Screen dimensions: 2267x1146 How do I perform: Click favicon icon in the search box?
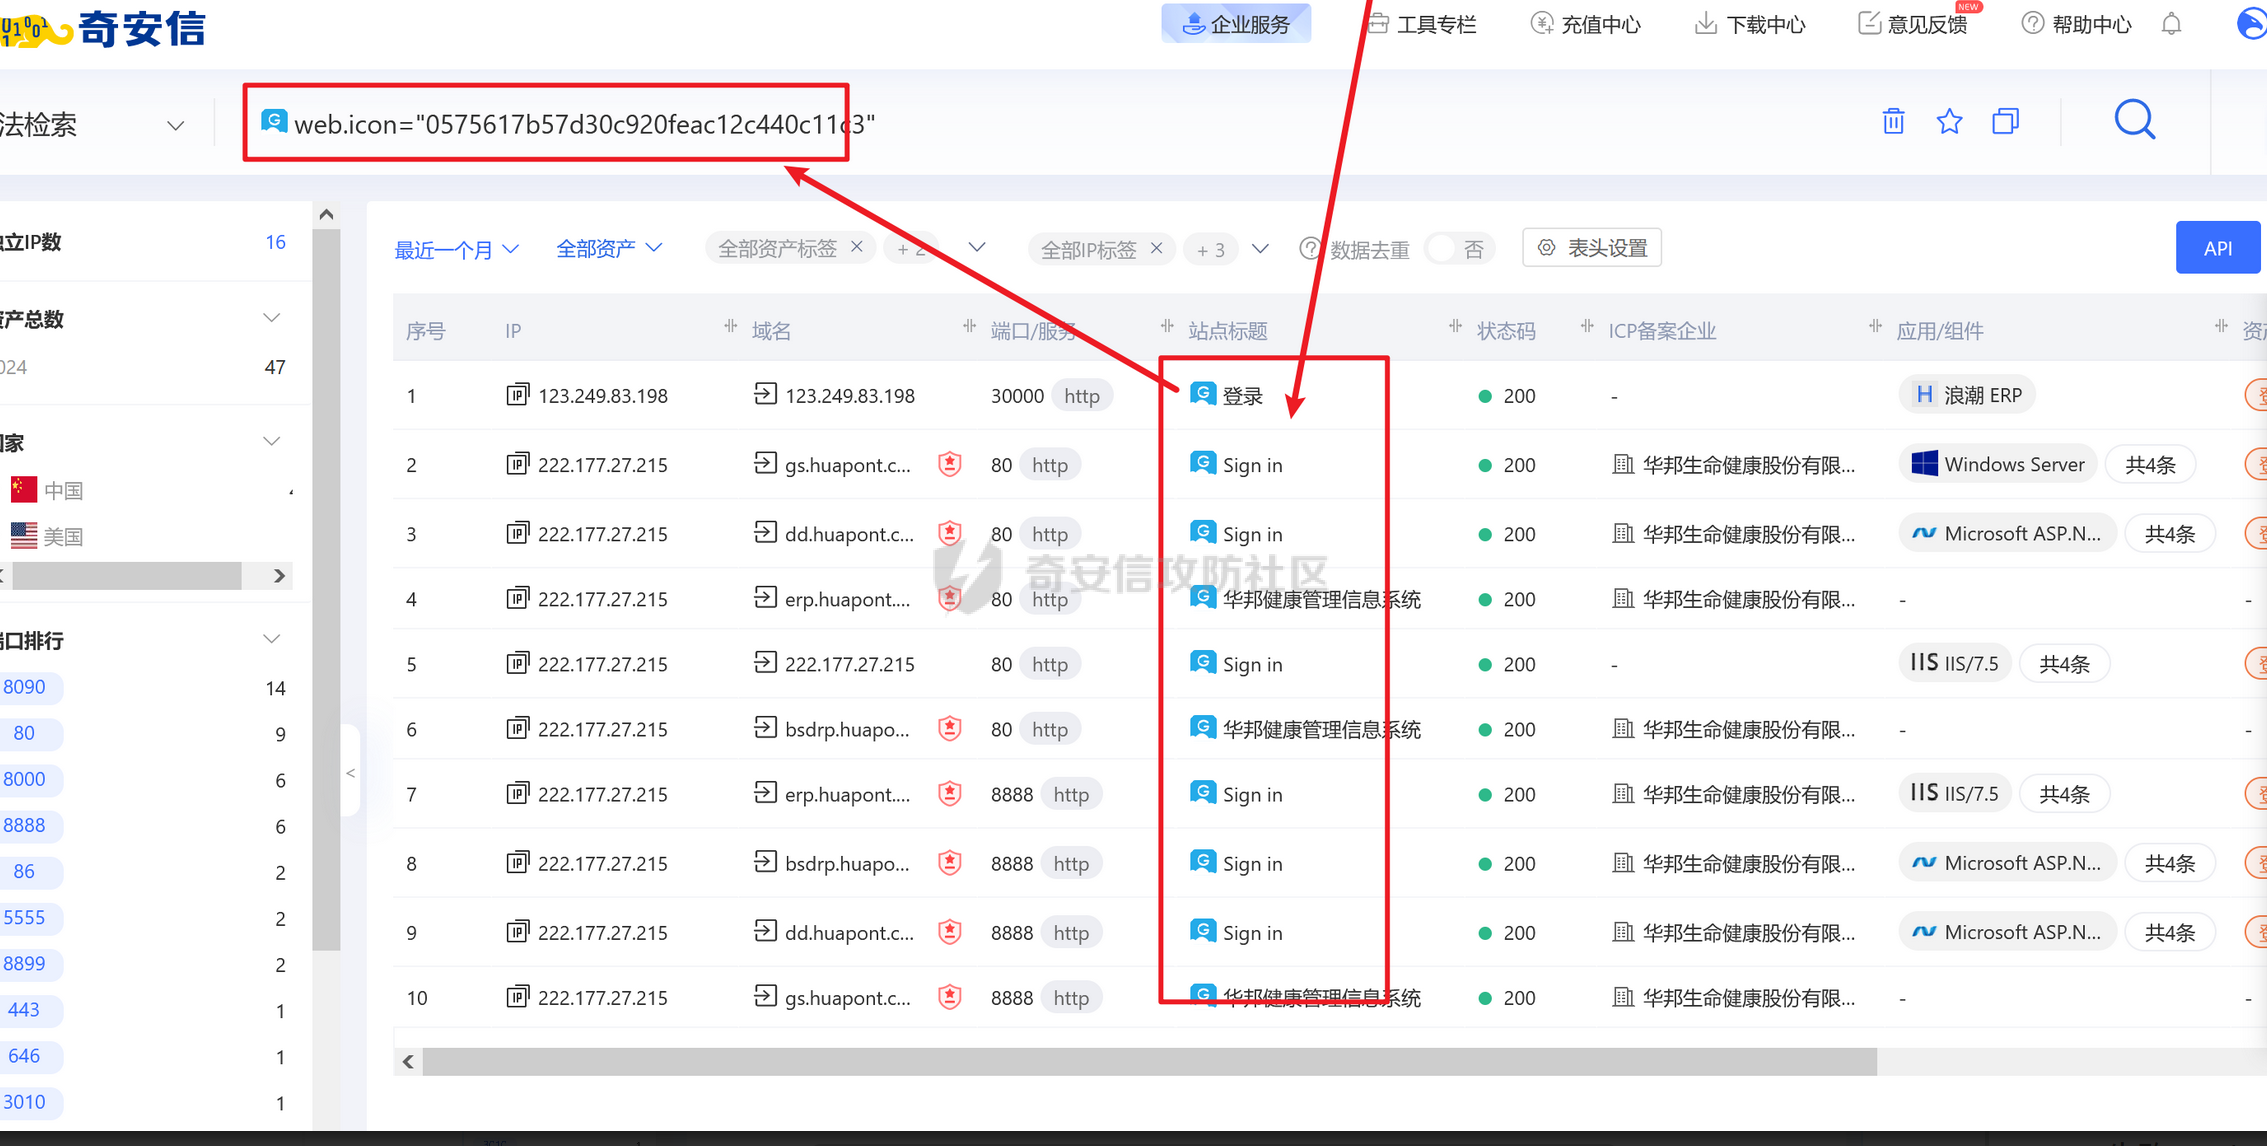[x=274, y=121]
